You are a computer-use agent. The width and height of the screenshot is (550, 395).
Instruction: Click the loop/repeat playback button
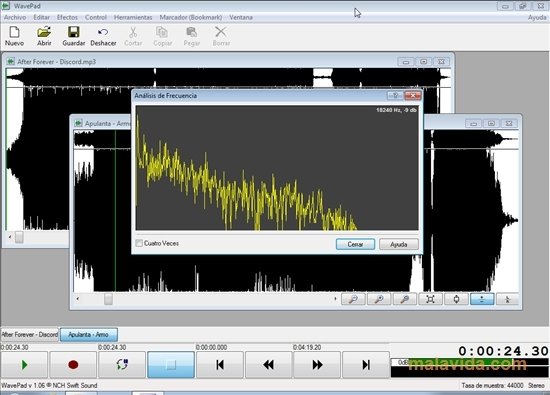tap(122, 365)
